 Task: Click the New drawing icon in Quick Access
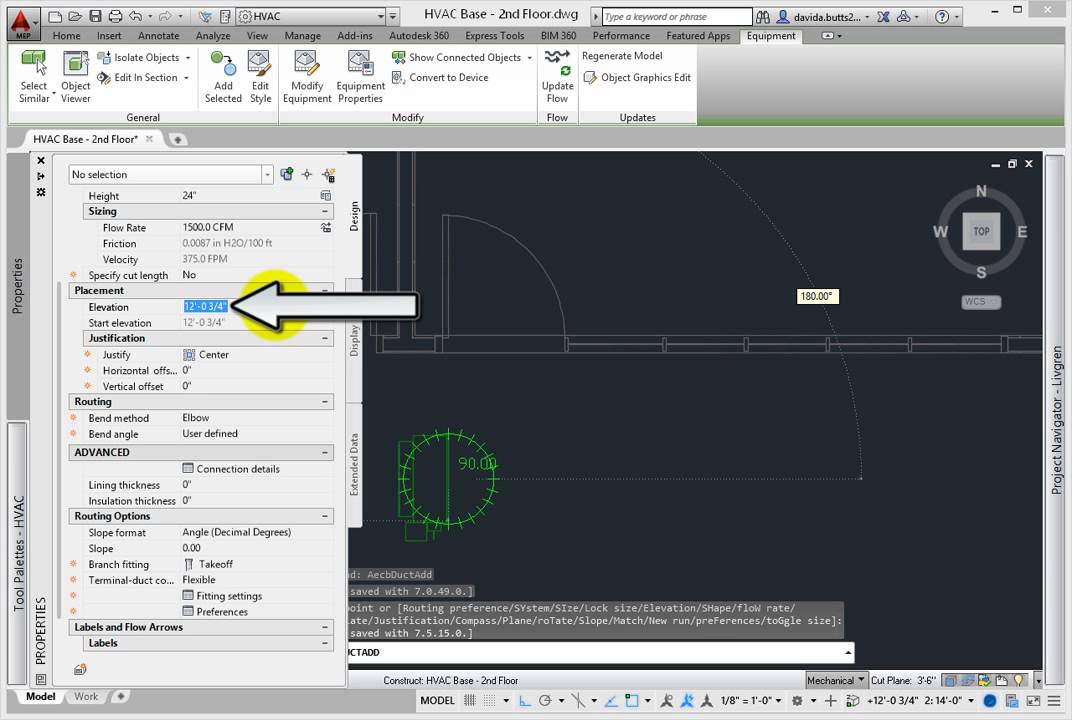tap(56, 16)
